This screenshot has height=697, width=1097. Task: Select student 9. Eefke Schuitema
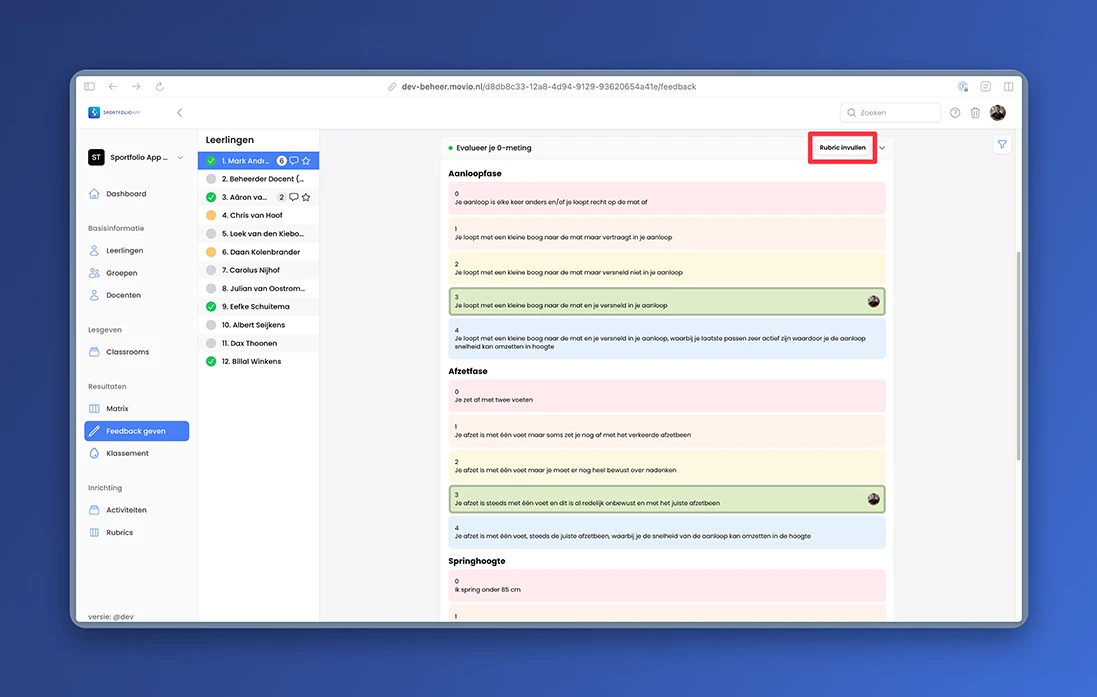(x=258, y=307)
